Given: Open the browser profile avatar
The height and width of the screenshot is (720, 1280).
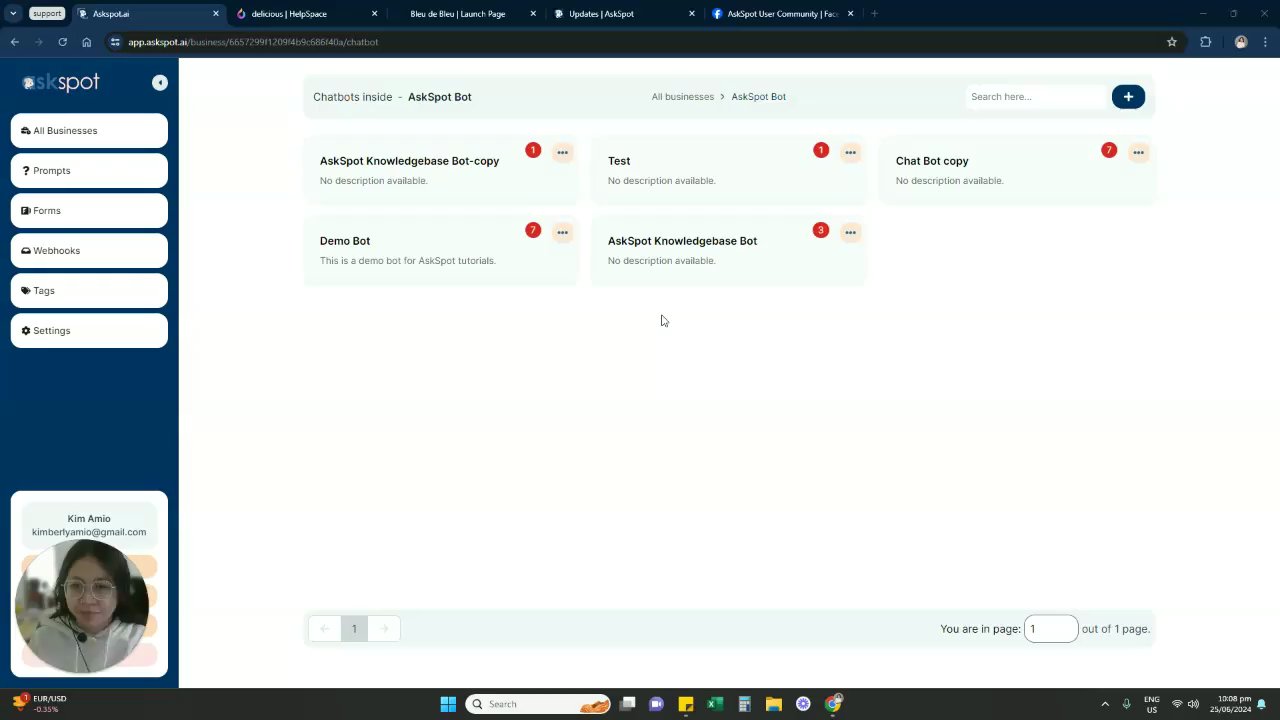Looking at the screenshot, I should 1241,42.
